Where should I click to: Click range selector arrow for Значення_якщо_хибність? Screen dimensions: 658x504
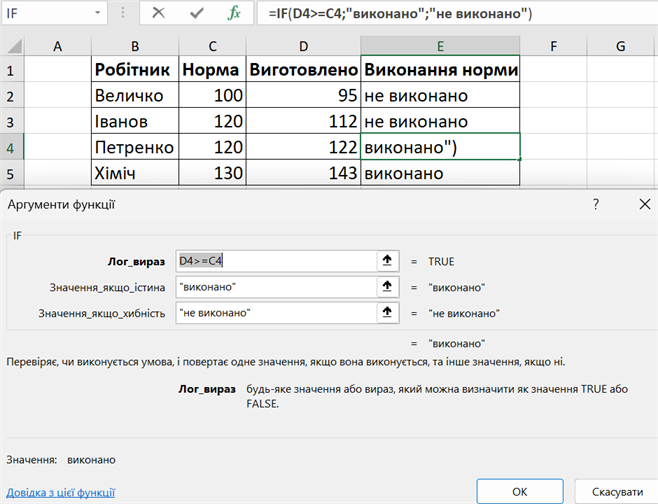coord(386,313)
